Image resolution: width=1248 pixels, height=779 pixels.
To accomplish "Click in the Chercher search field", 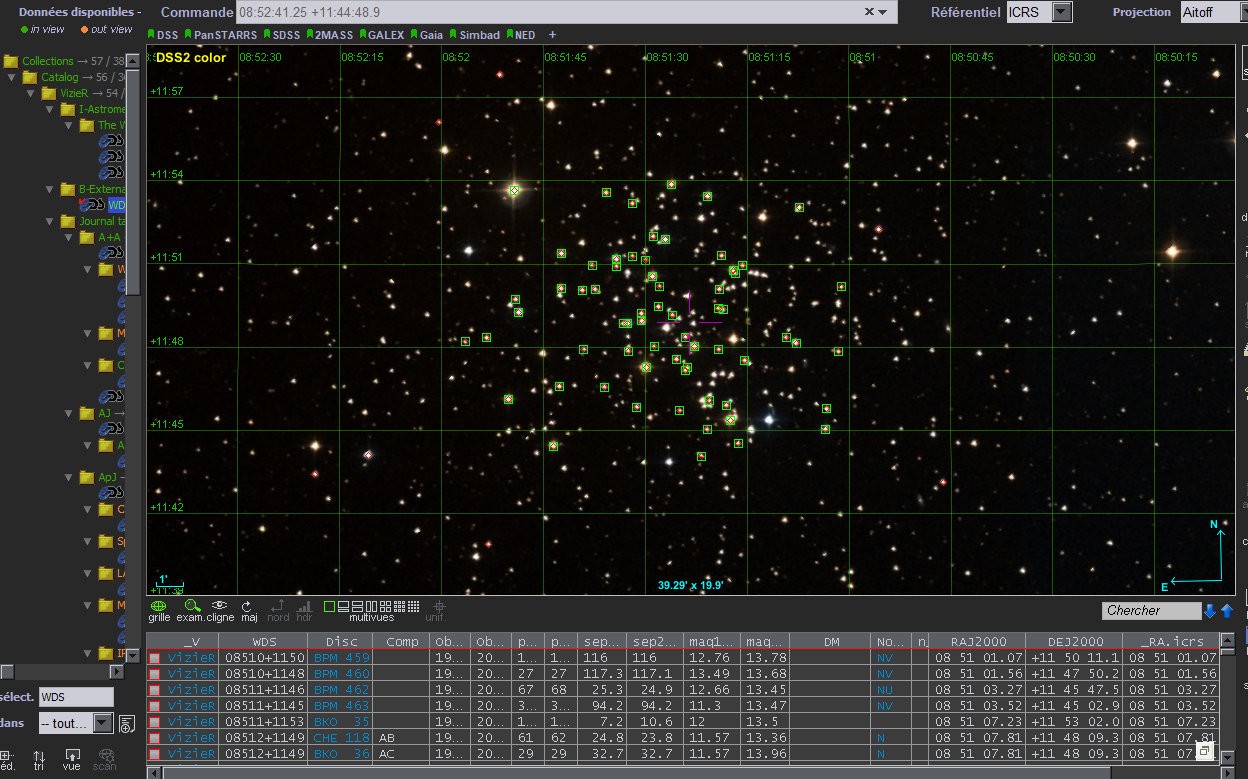I will click(1151, 611).
